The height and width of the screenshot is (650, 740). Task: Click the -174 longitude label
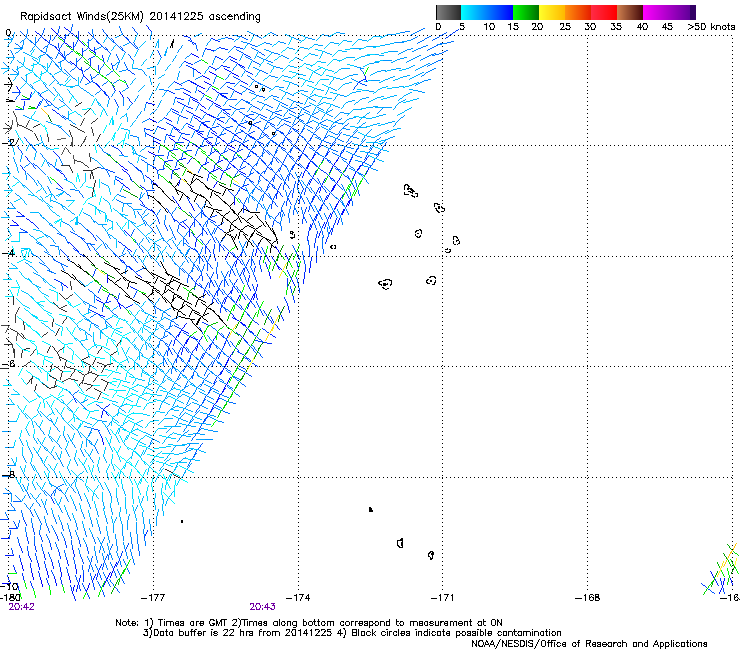point(298,598)
